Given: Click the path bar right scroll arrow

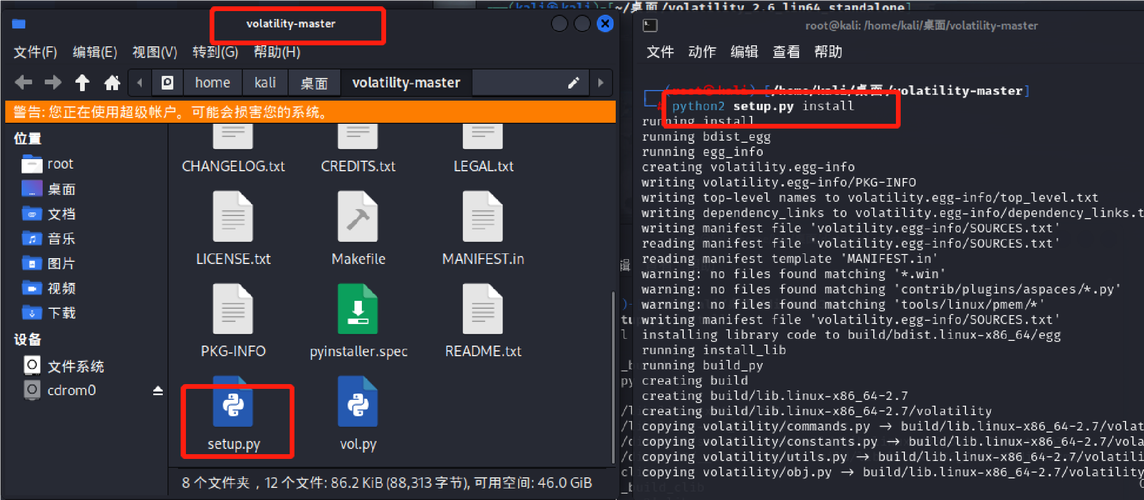Looking at the screenshot, I should (x=600, y=82).
